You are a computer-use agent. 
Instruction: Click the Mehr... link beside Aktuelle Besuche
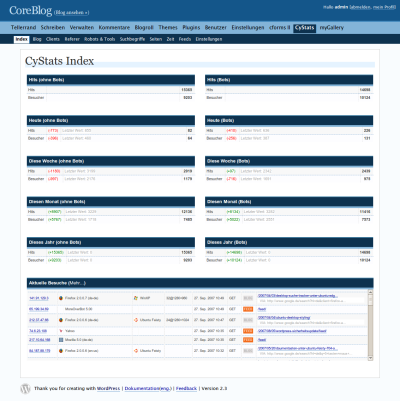[77, 283]
